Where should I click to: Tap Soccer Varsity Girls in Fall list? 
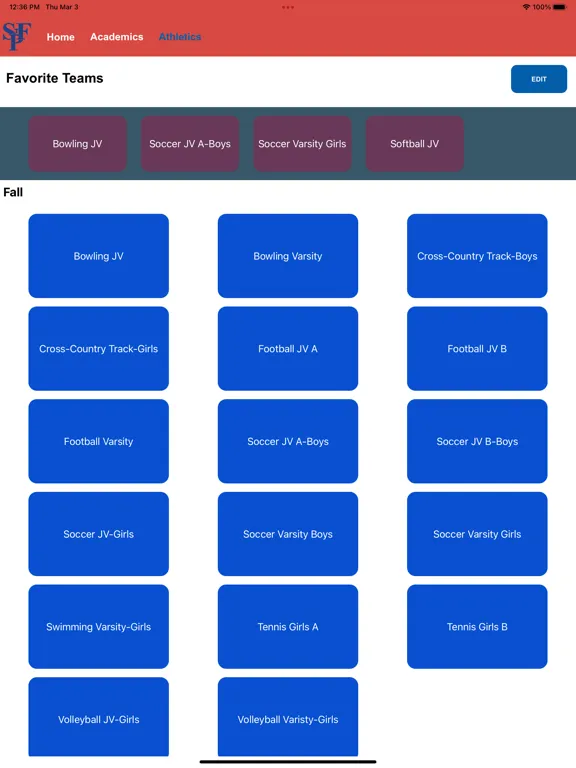477,533
